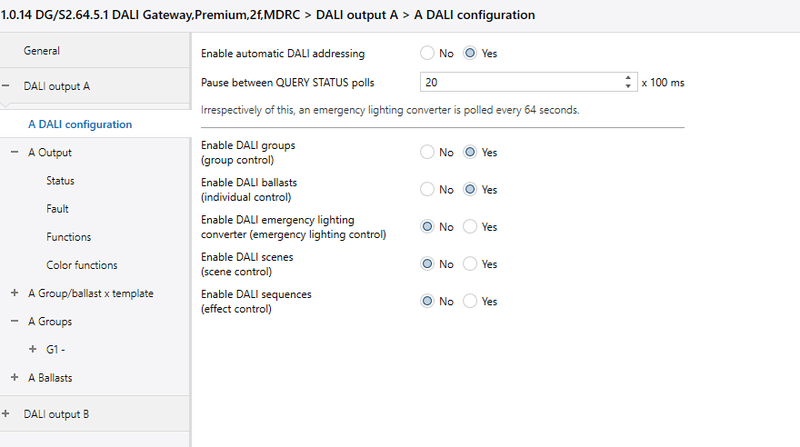Expand the G1 group node
This screenshot has height=447, width=800.
click(33, 349)
